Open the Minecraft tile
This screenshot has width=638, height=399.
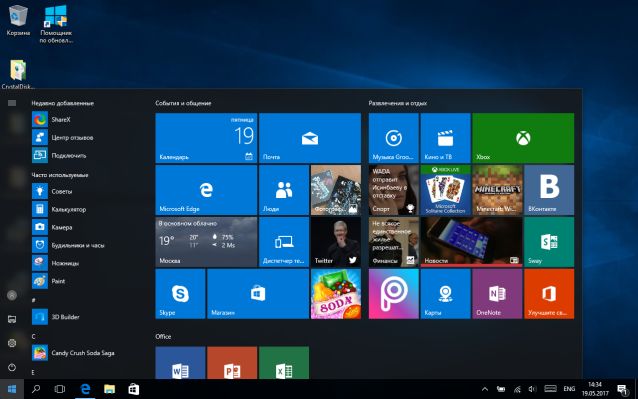(497, 190)
